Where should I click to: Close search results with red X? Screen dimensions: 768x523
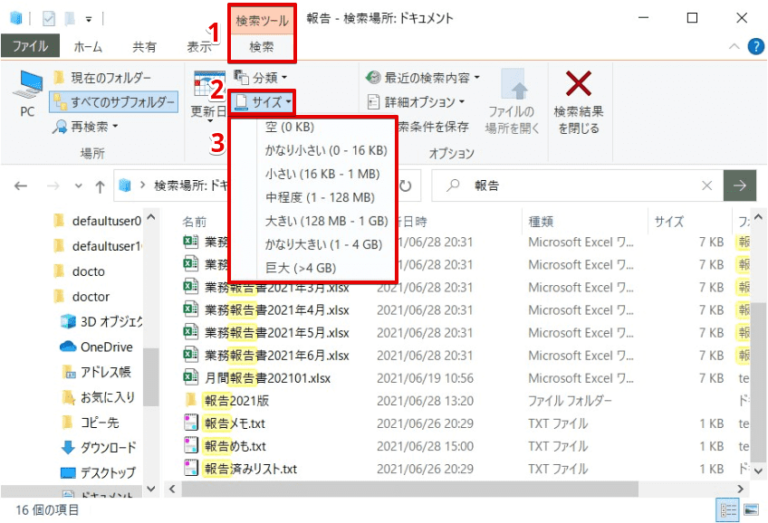point(578,102)
